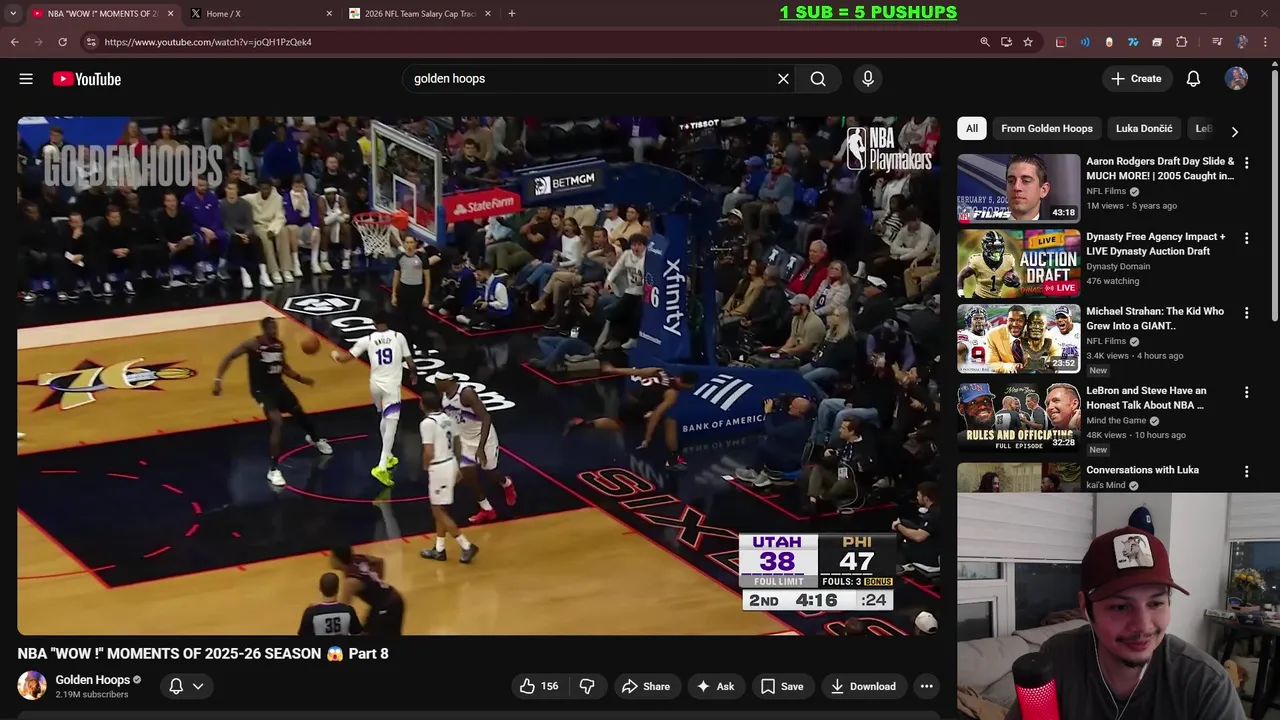1280x720 pixels.
Task: Start voice search with microphone
Action: click(868, 79)
